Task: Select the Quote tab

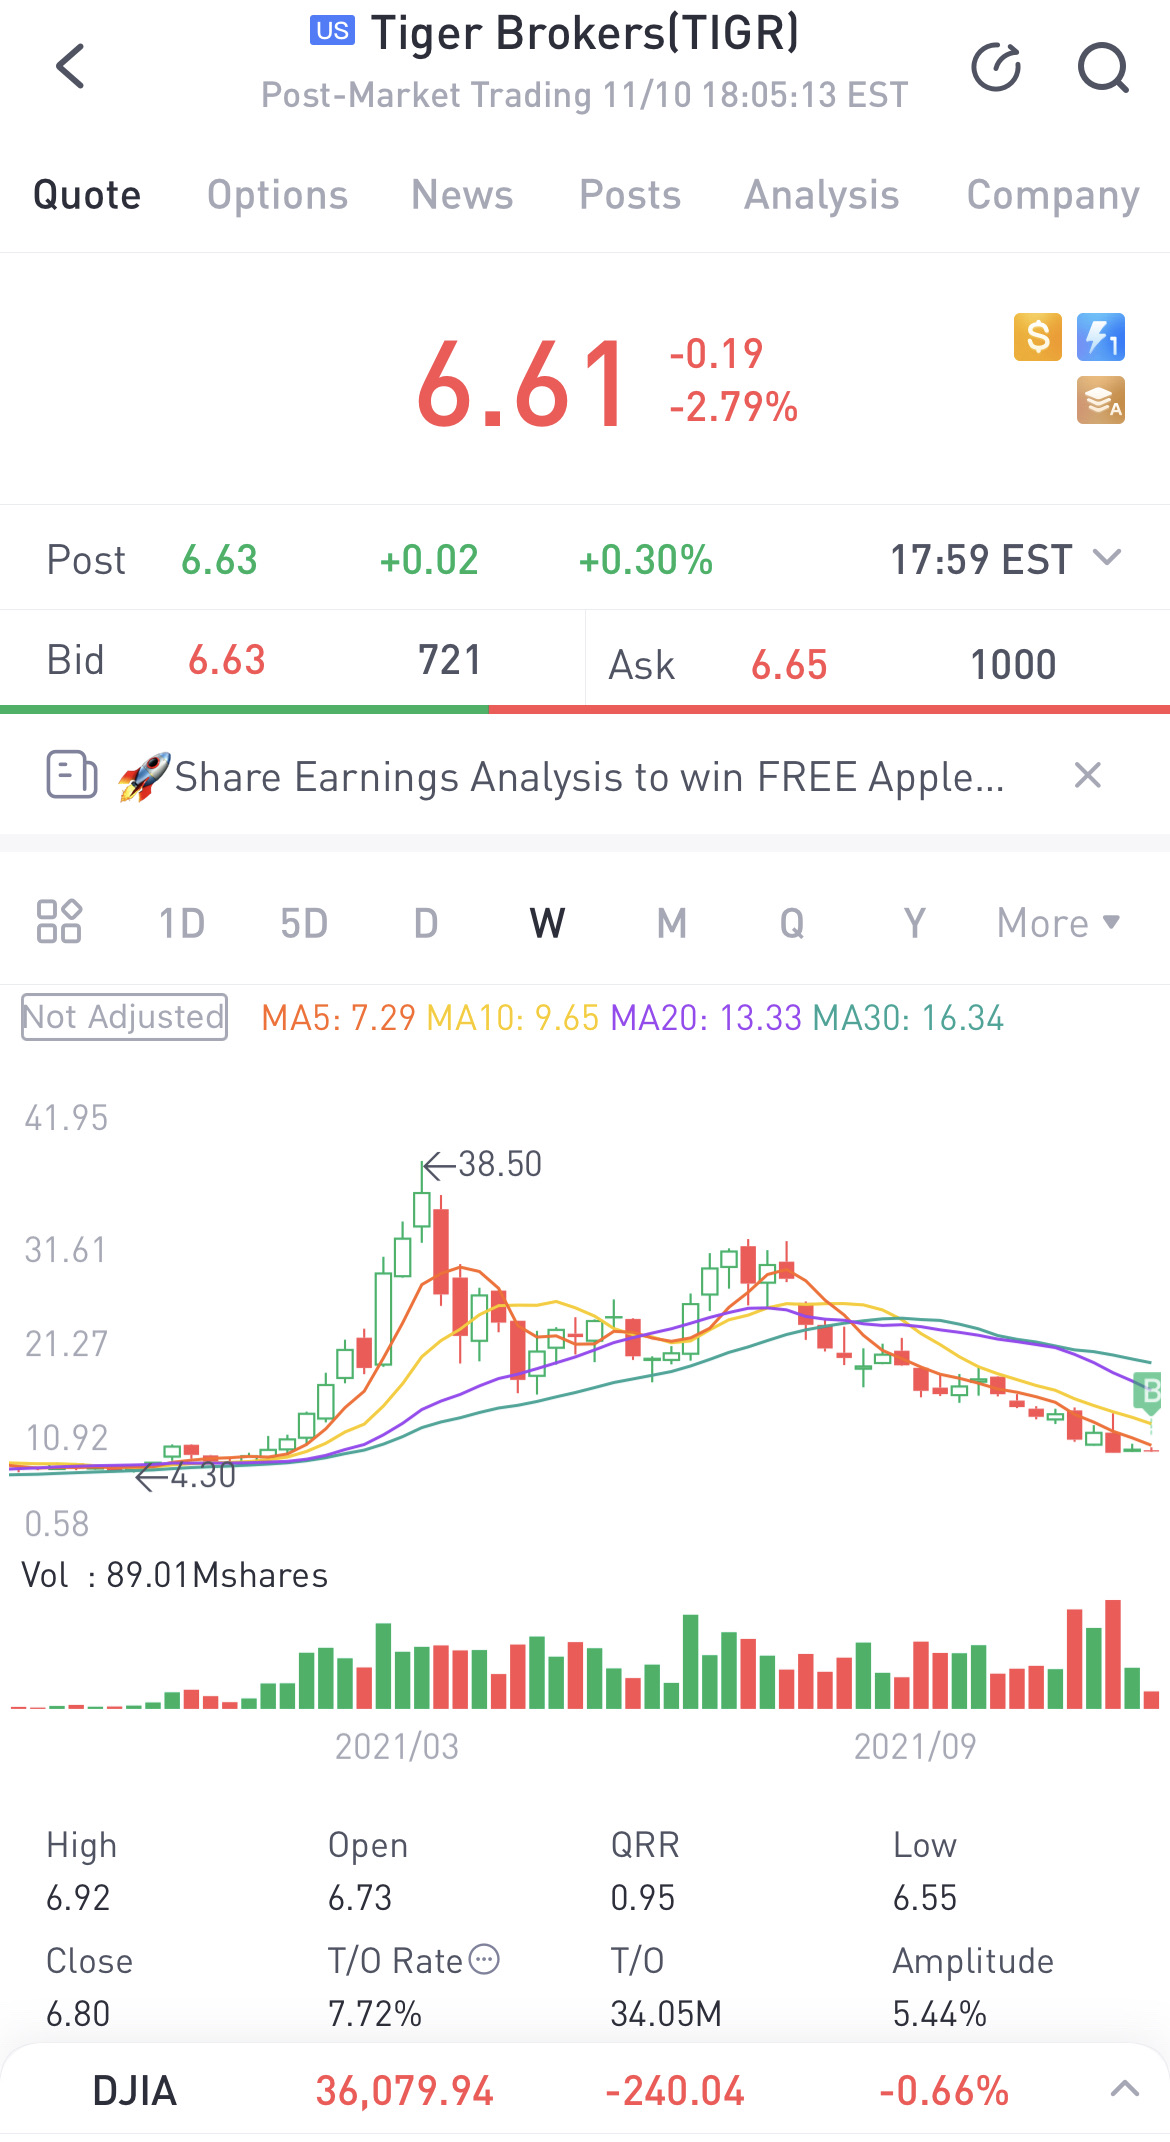Action: 87,195
